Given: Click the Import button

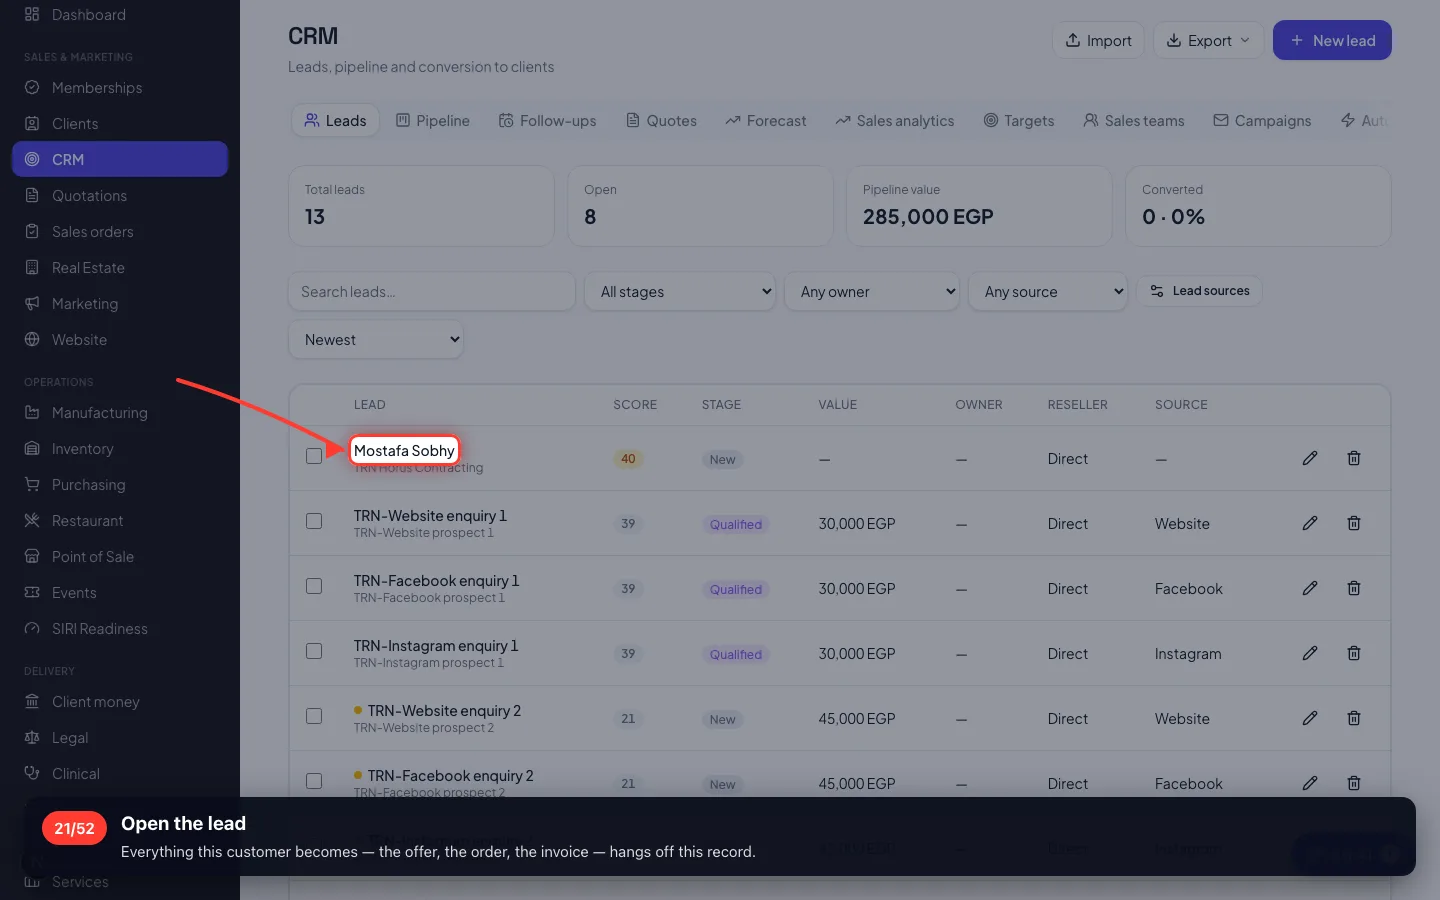Looking at the screenshot, I should pos(1098,40).
